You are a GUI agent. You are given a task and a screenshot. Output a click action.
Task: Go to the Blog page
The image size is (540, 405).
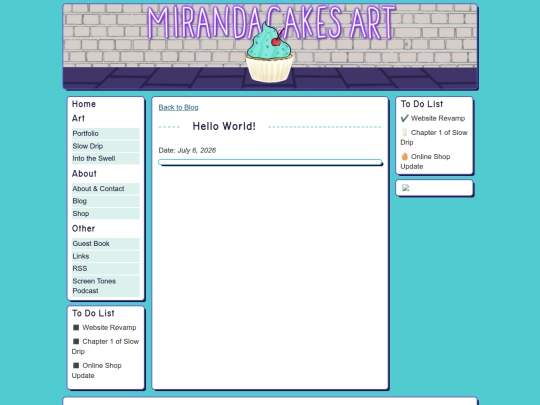[105, 201]
